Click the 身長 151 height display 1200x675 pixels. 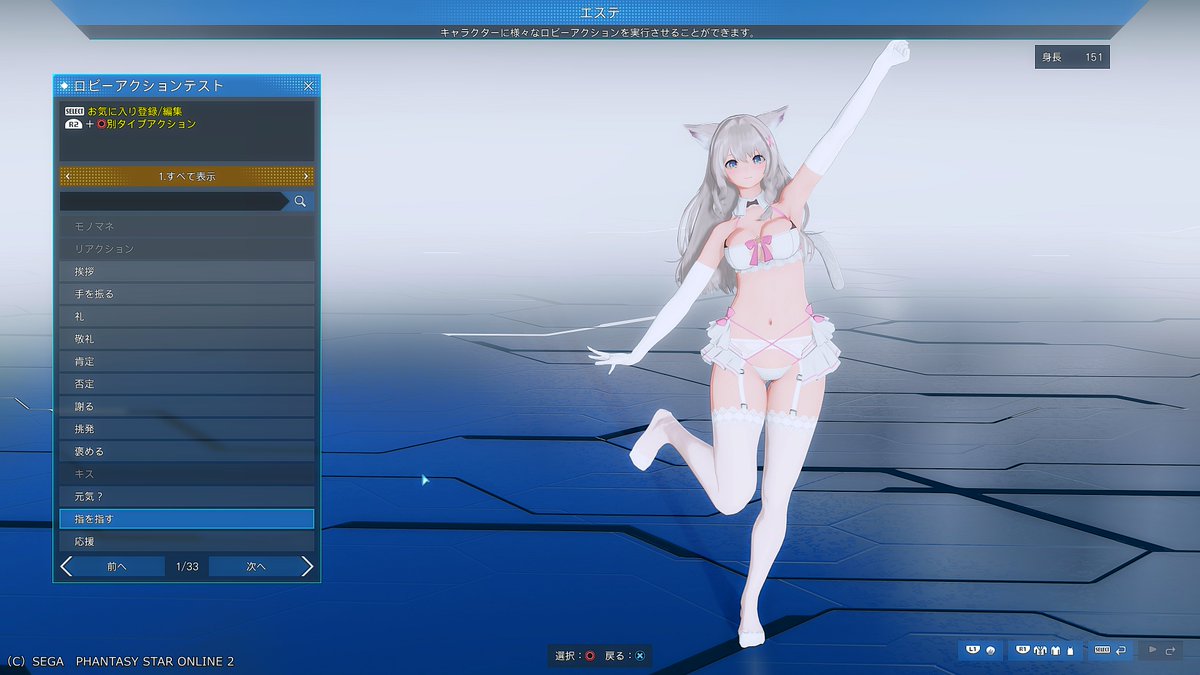tap(1072, 57)
